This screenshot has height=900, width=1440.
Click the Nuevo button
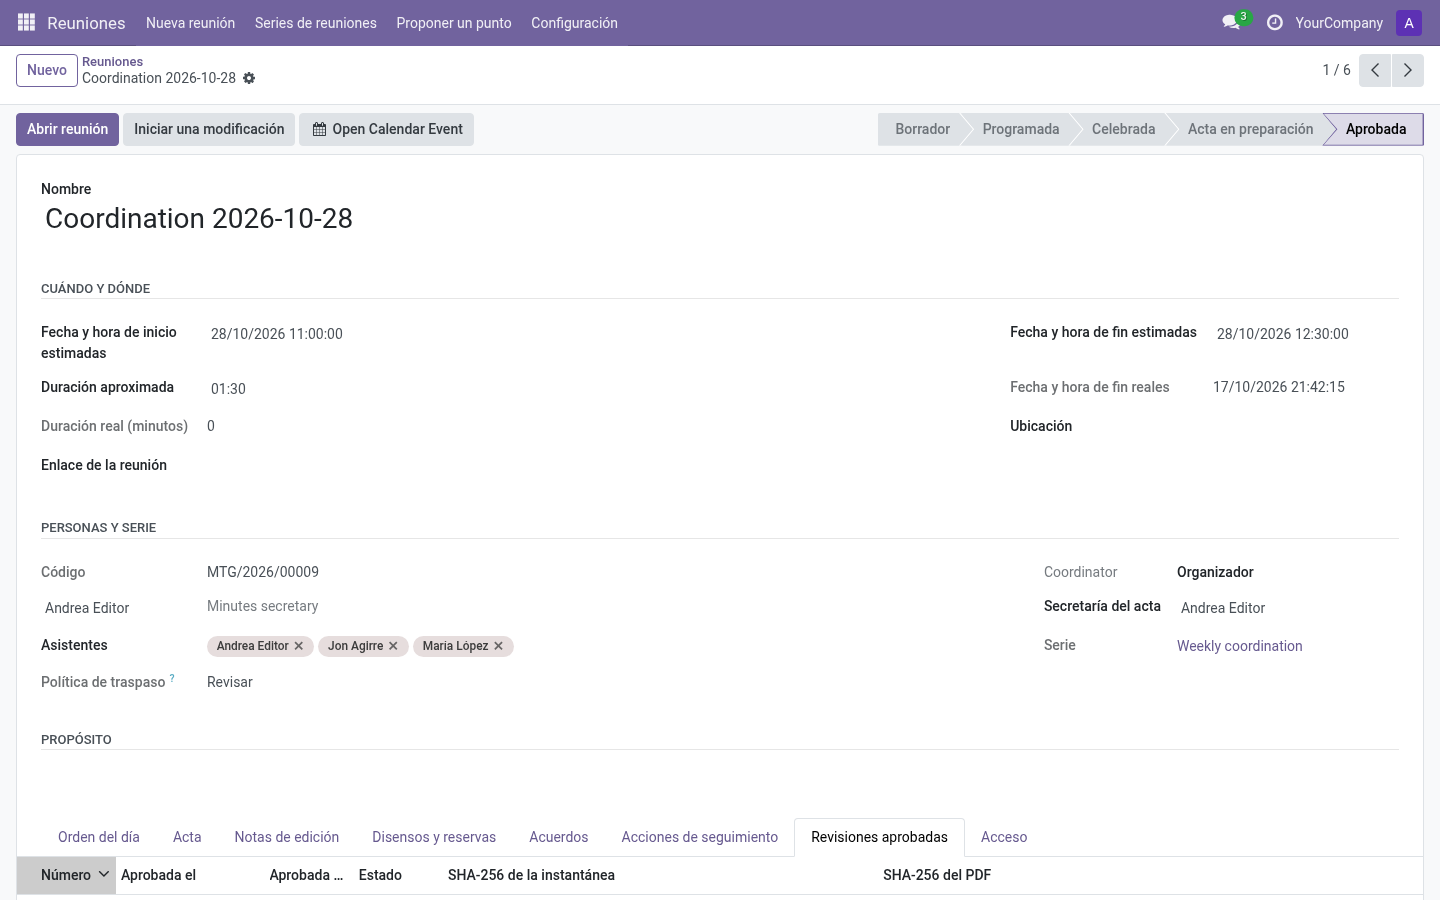coord(47,70)
